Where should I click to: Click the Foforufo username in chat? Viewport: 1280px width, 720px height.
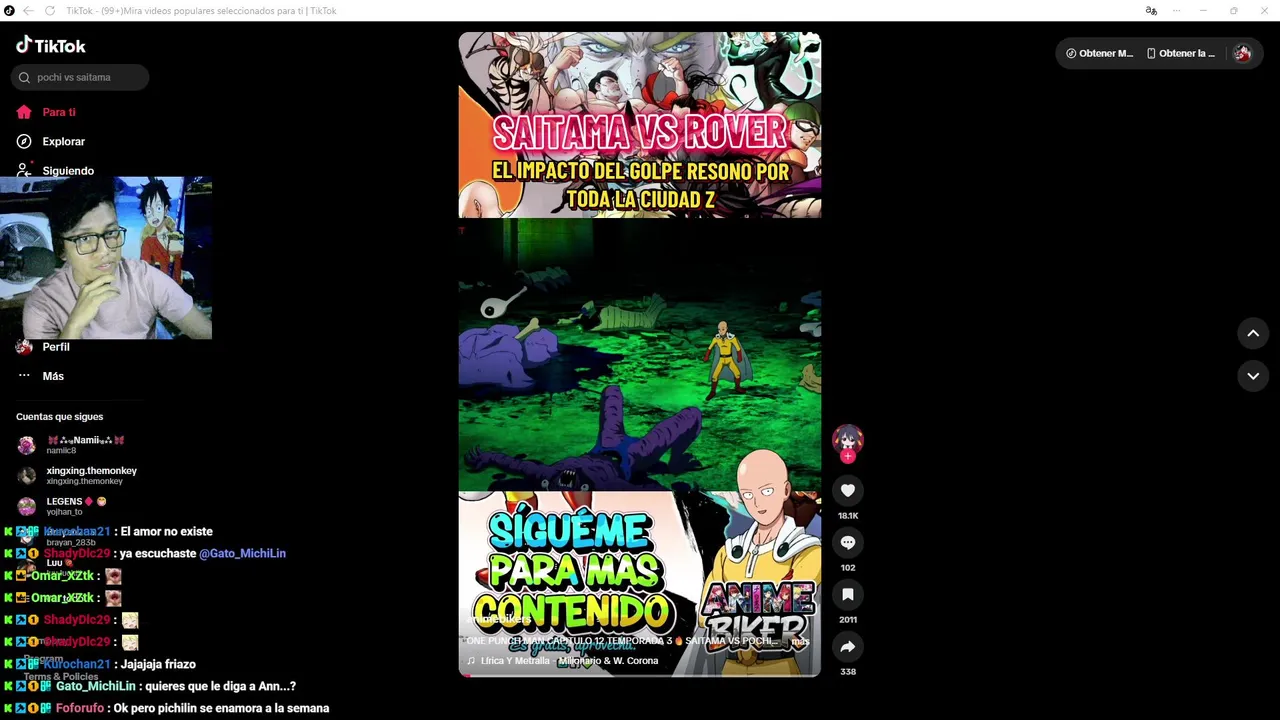(x=79, y=708)
